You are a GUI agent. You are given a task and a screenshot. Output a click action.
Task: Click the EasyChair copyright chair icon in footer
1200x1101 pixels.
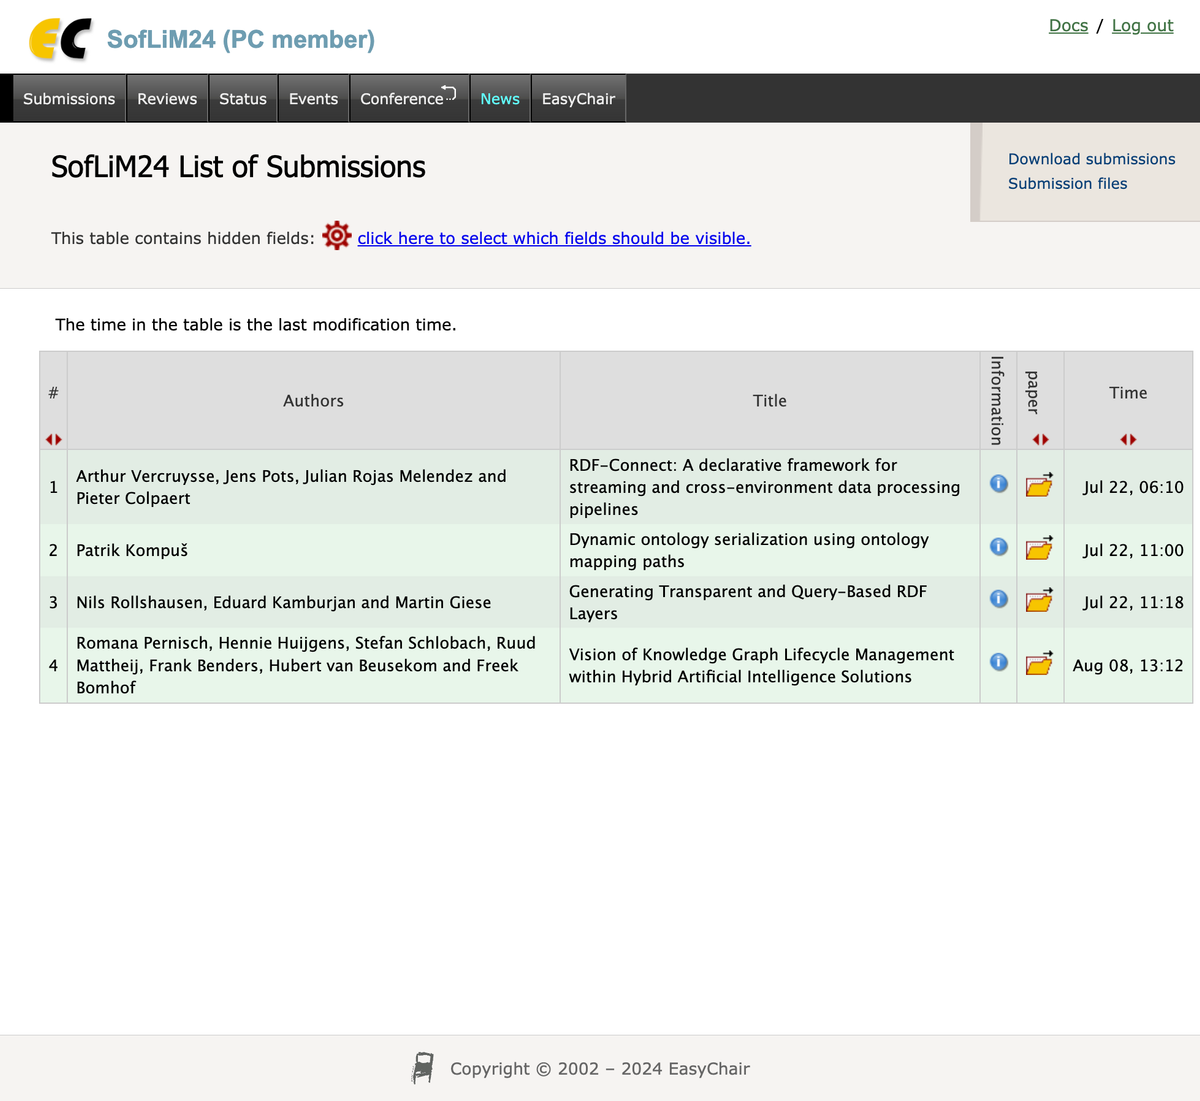tap(421, 1067)
